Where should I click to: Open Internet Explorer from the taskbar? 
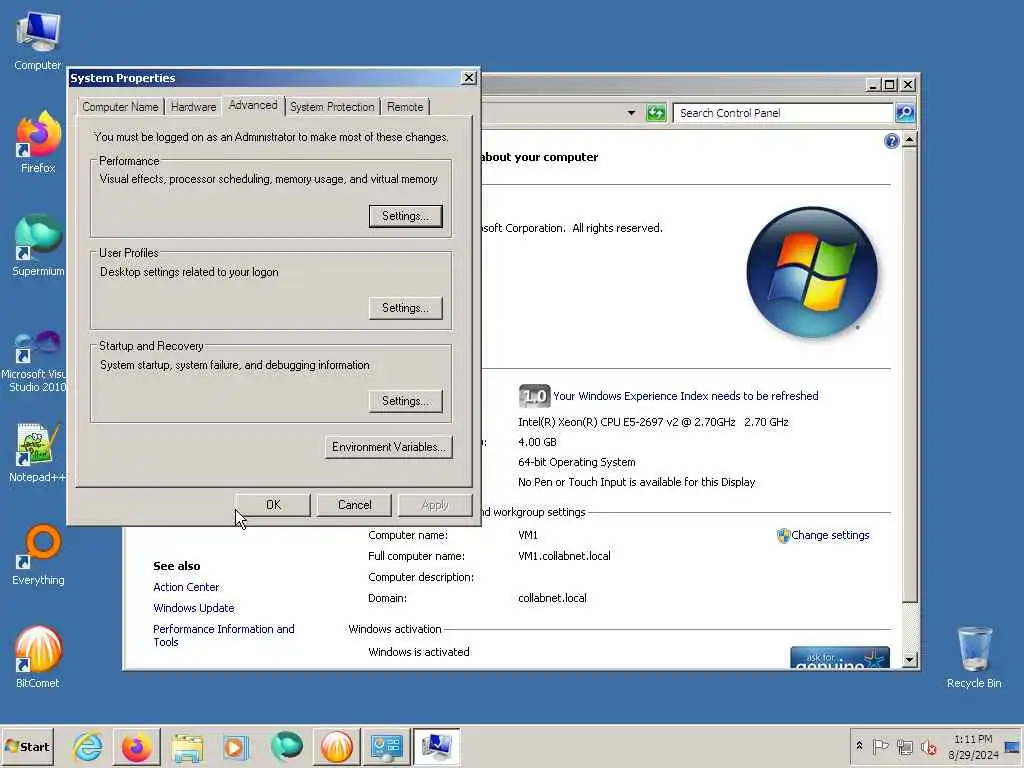(x=88, y=747)
